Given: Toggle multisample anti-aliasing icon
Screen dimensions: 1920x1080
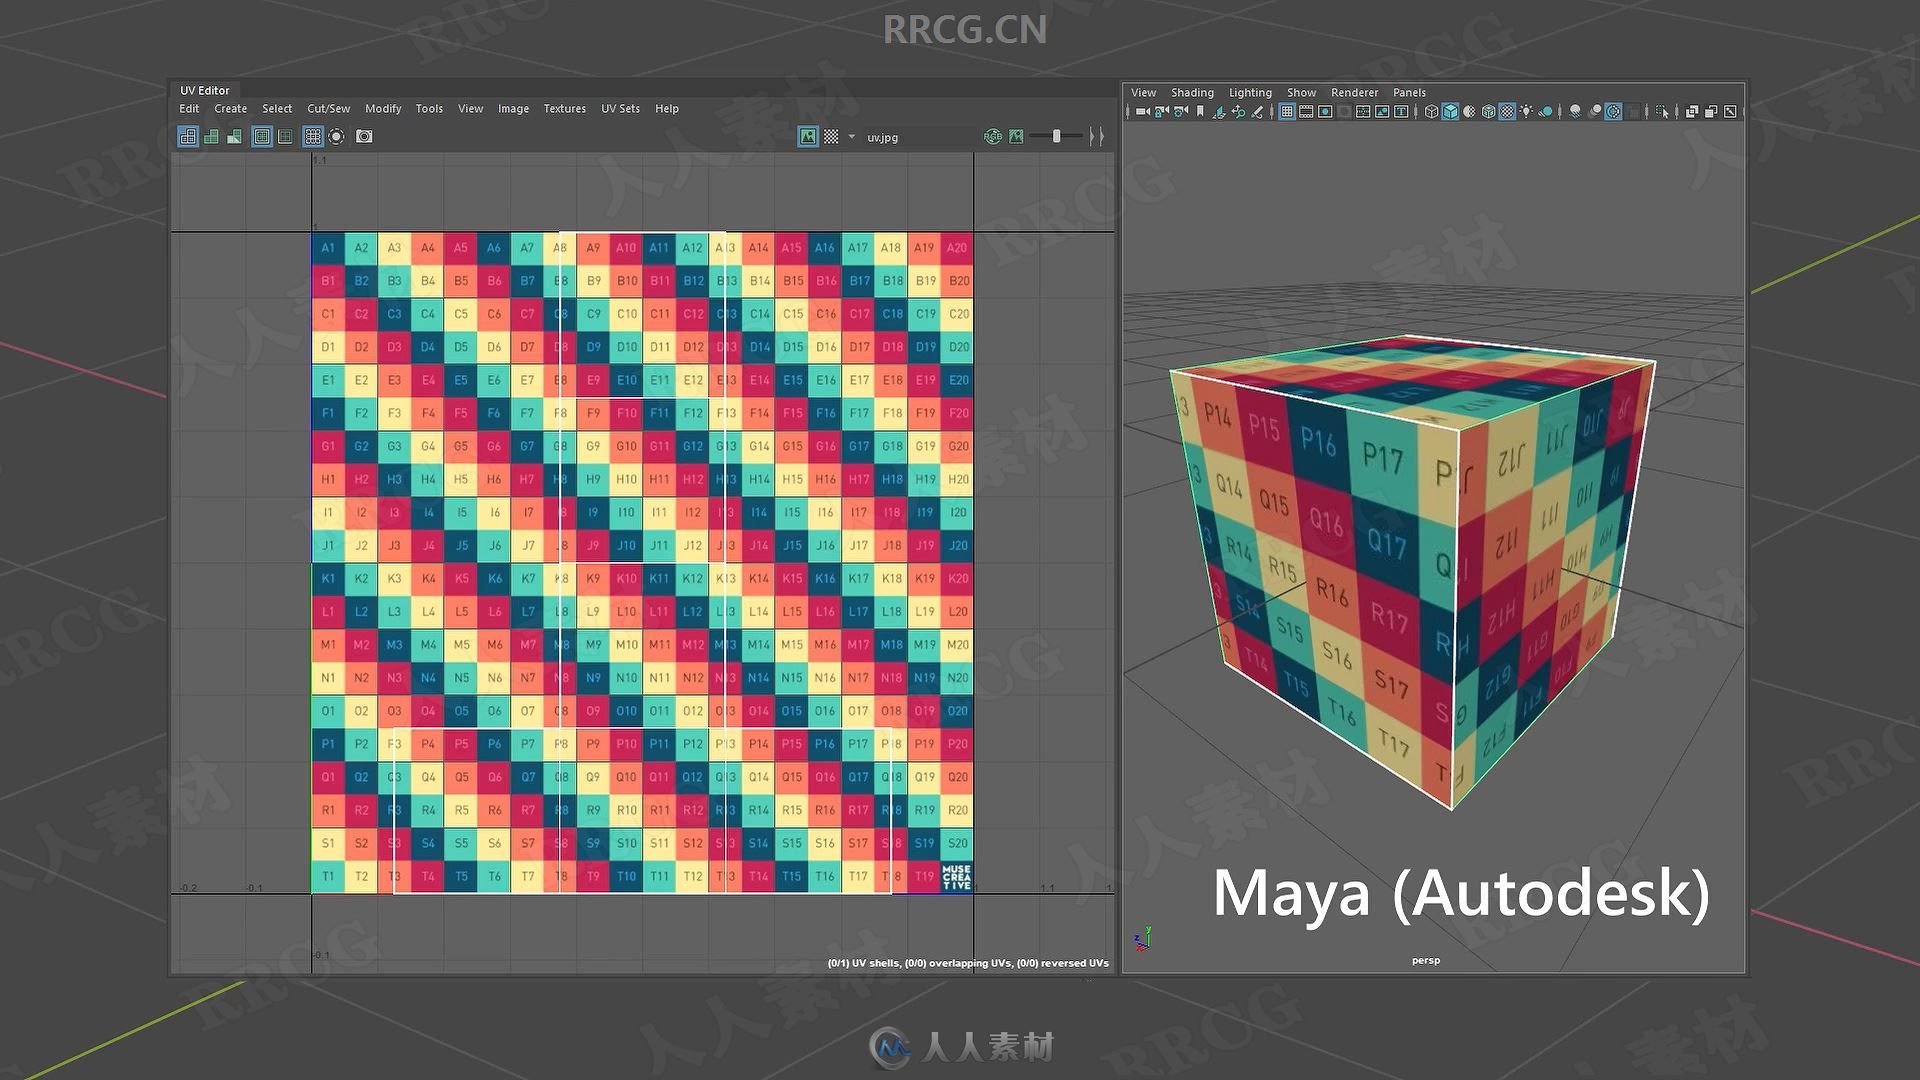Looking at the screenshot, I should point(1613,112).
